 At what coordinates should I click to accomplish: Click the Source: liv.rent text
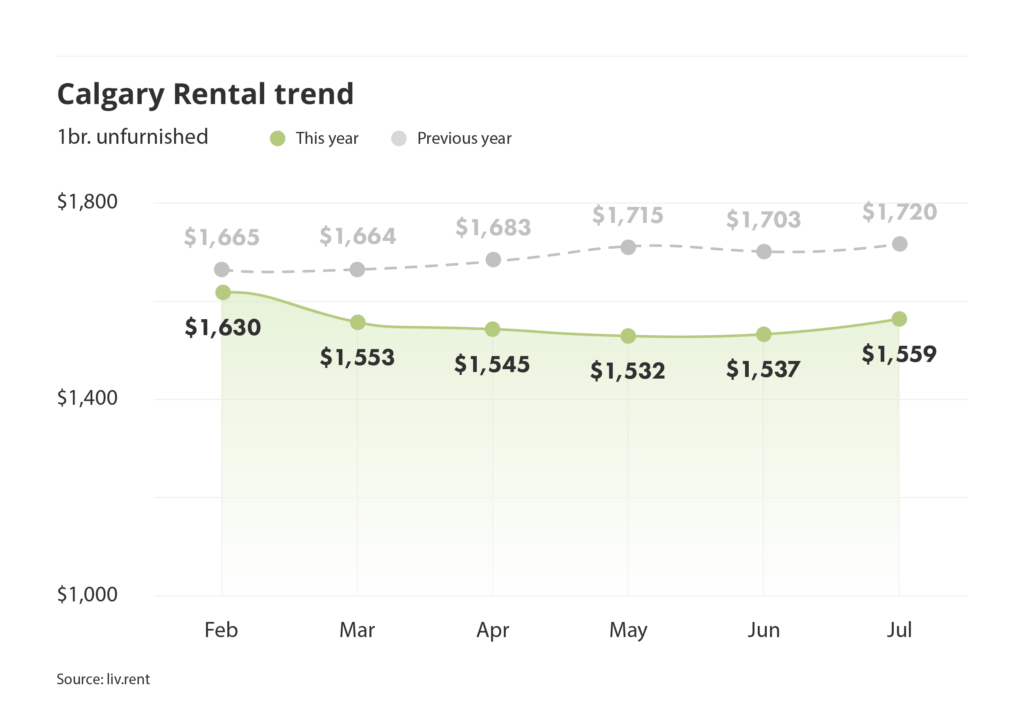[103, 679]
